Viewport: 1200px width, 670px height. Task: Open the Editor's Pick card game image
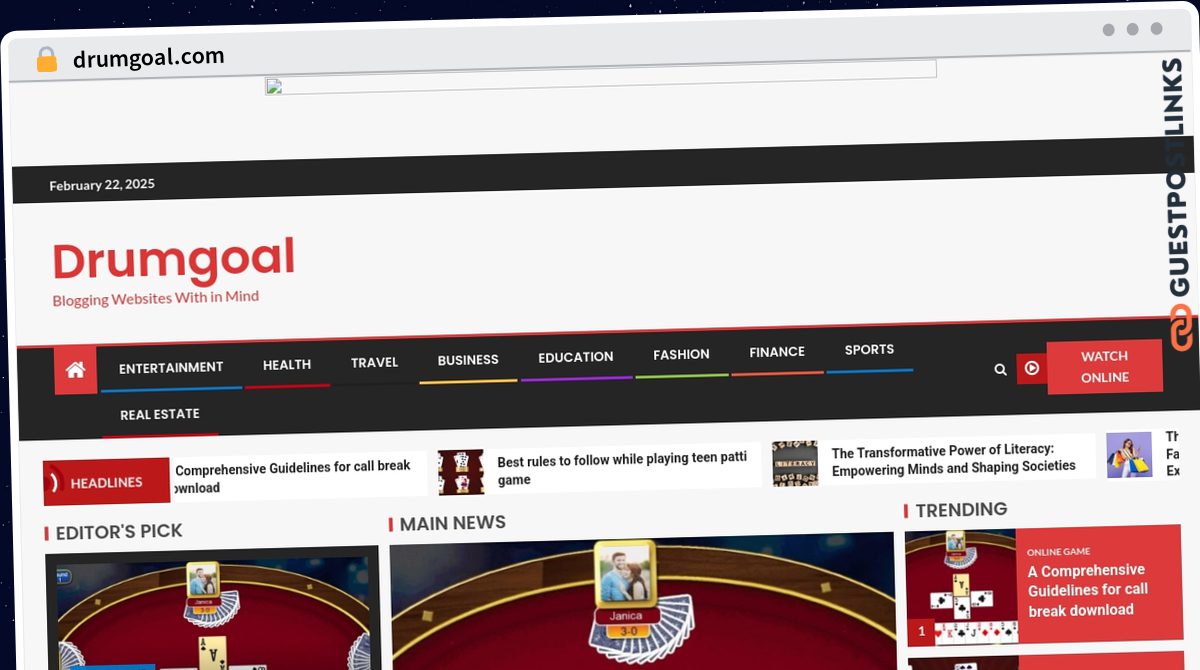pos(212,609)
